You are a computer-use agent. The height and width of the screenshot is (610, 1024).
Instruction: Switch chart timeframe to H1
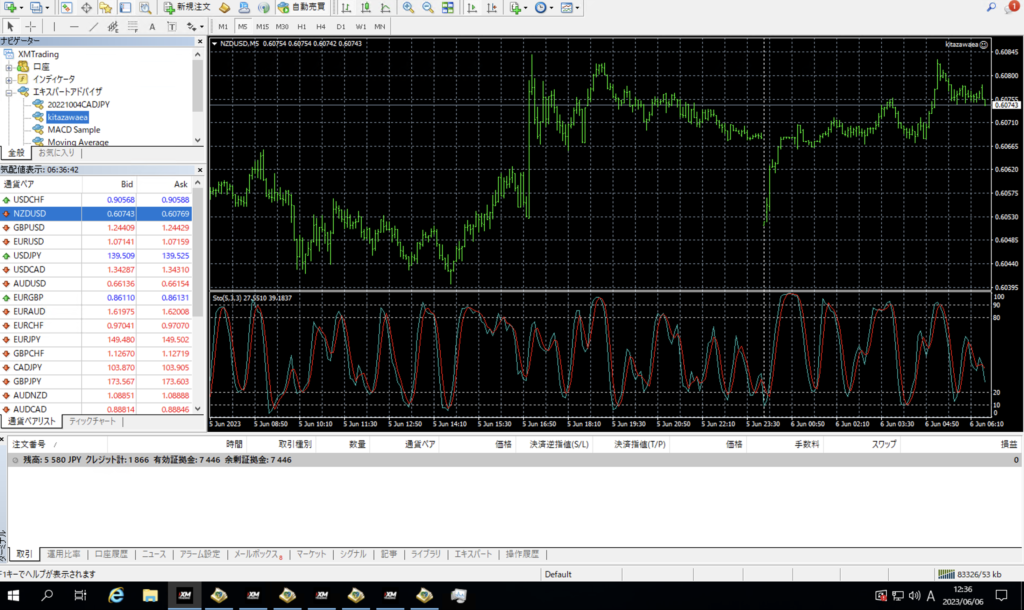[301, 25]
